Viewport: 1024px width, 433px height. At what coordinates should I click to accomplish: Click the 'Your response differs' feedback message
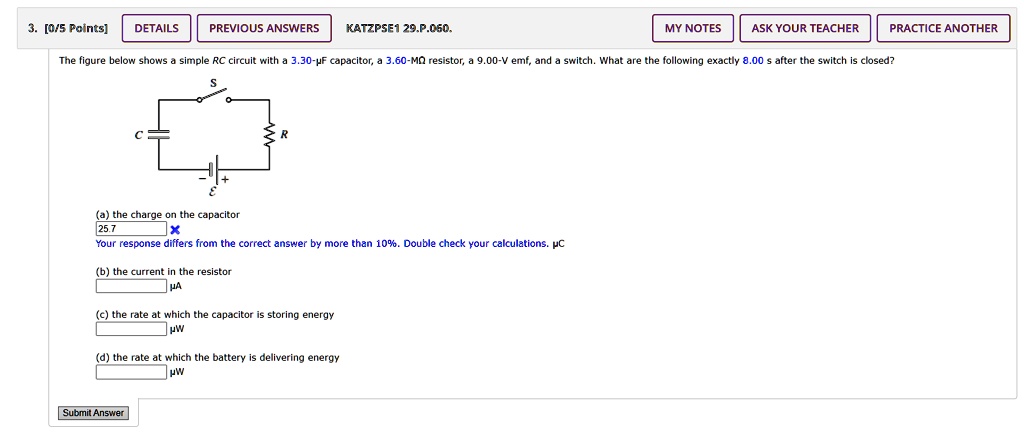click(321, 244)
